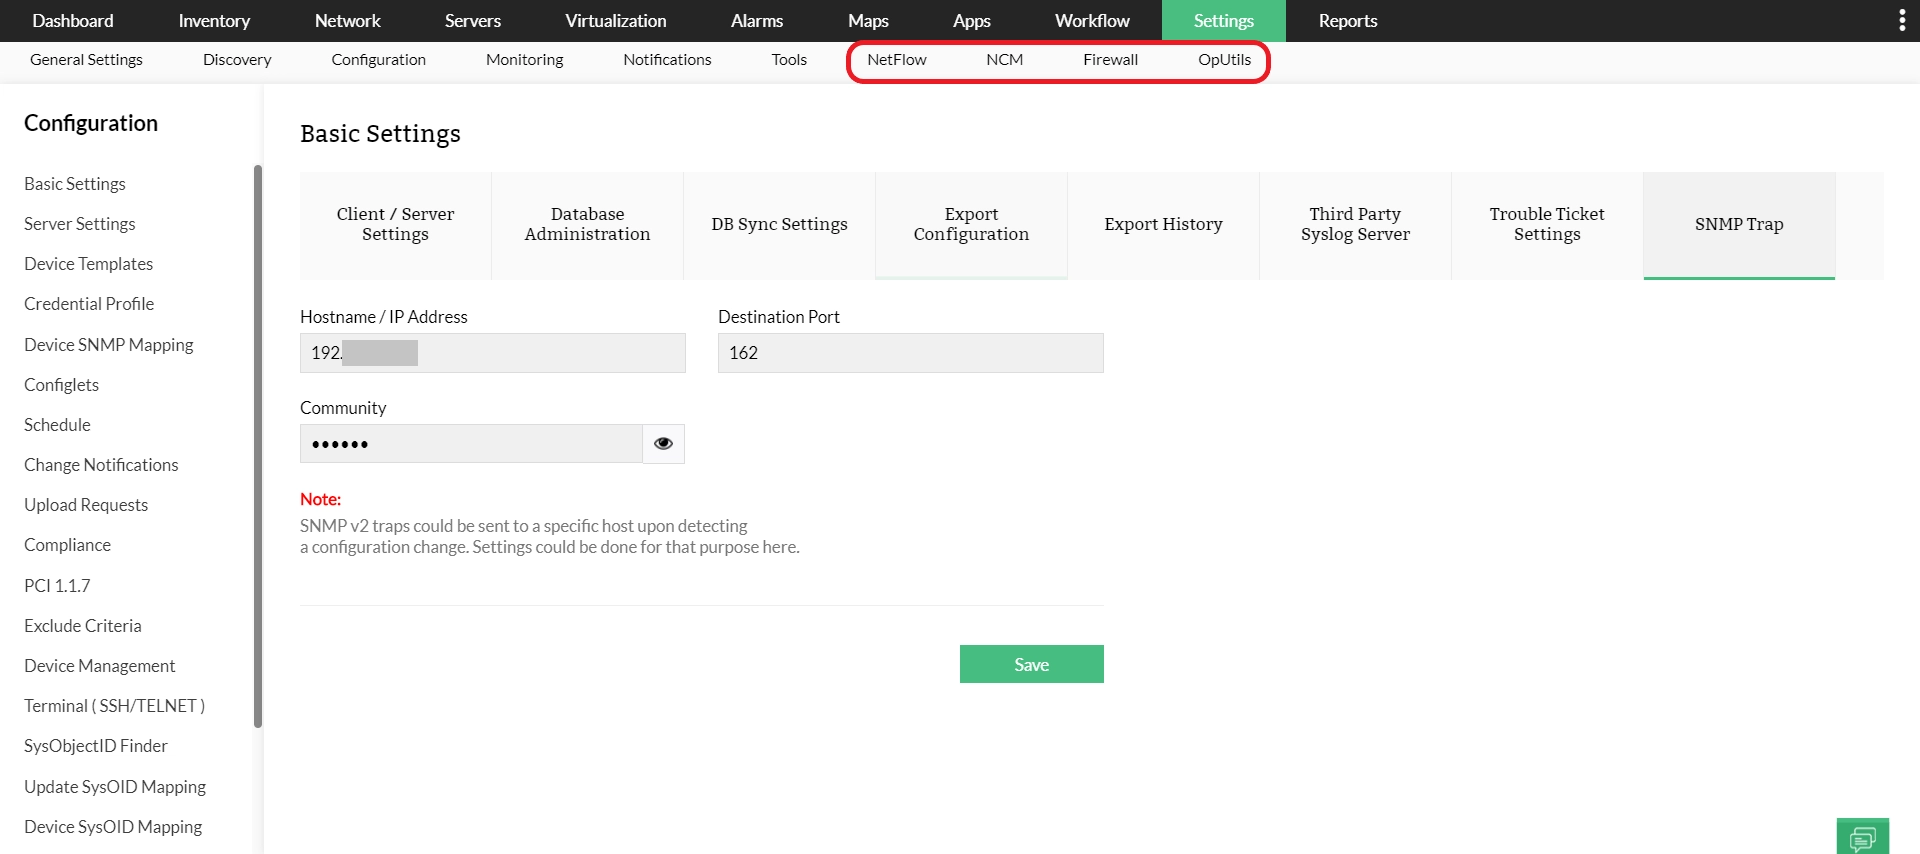Open the Tools submenu
This screenshot has width=1920, height=854.
(x=789, y=60)
